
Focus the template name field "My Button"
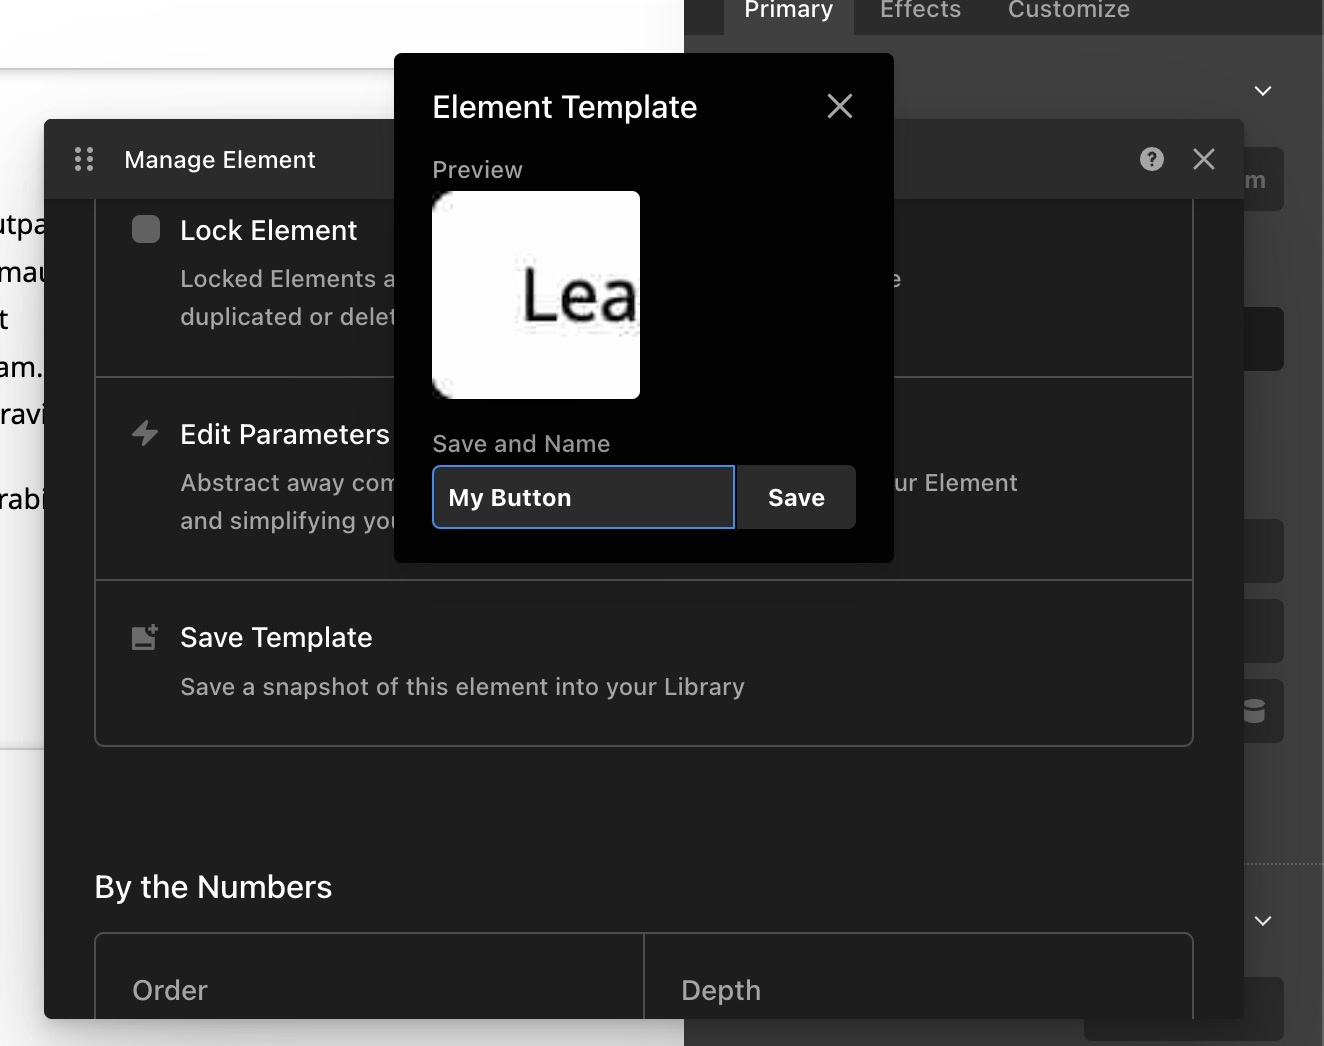(583, 497)
